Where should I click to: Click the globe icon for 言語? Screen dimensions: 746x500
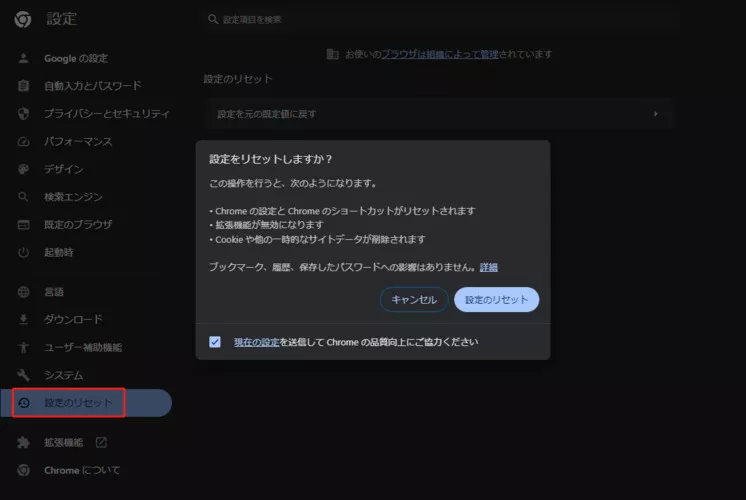point(23,292)
